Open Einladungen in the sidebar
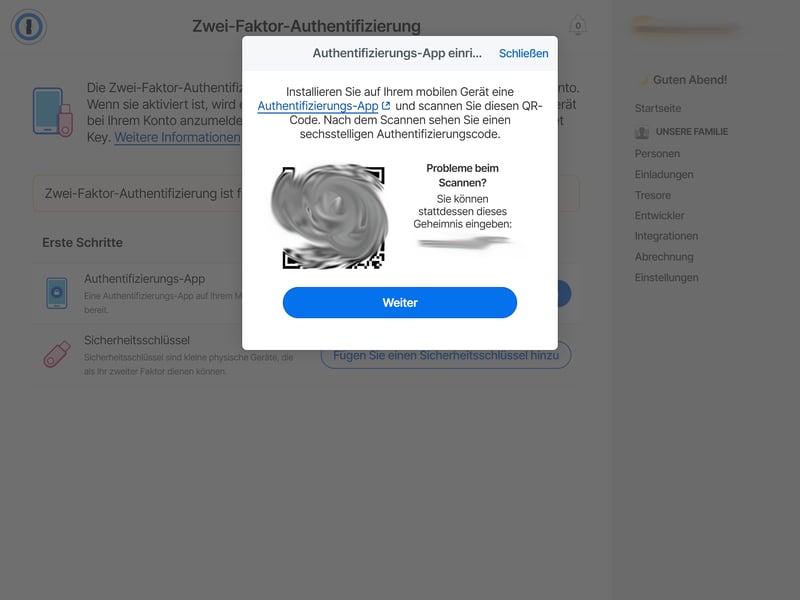This screenshot has height=600, width=800. [x=664, y=174]
